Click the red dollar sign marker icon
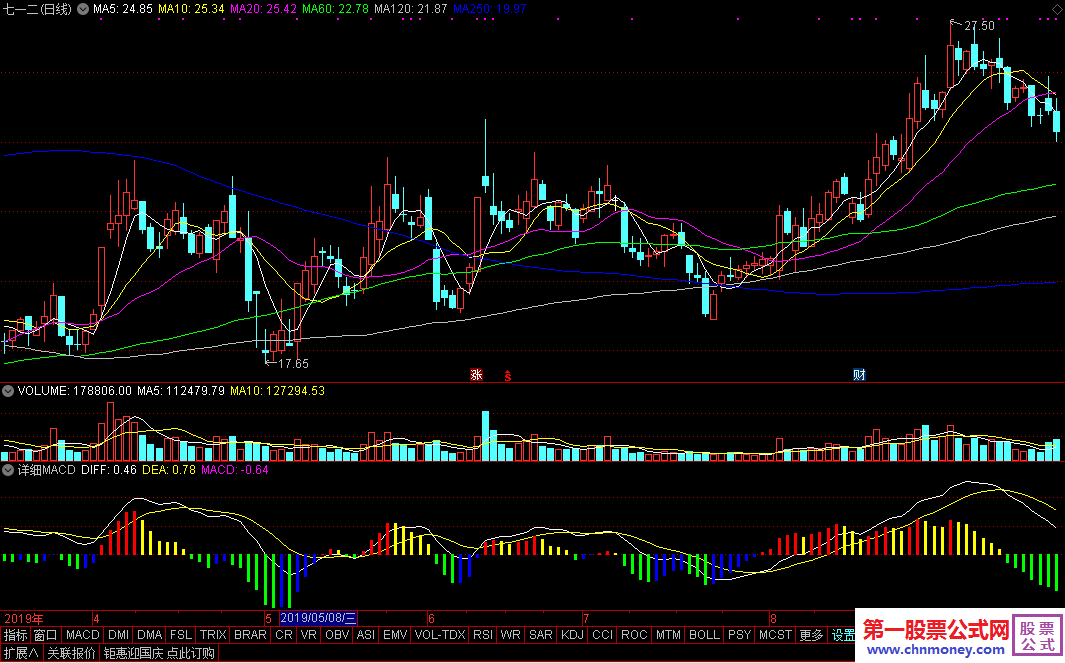The width and height of the screenshot is (1065, 663). coord(507,375)
